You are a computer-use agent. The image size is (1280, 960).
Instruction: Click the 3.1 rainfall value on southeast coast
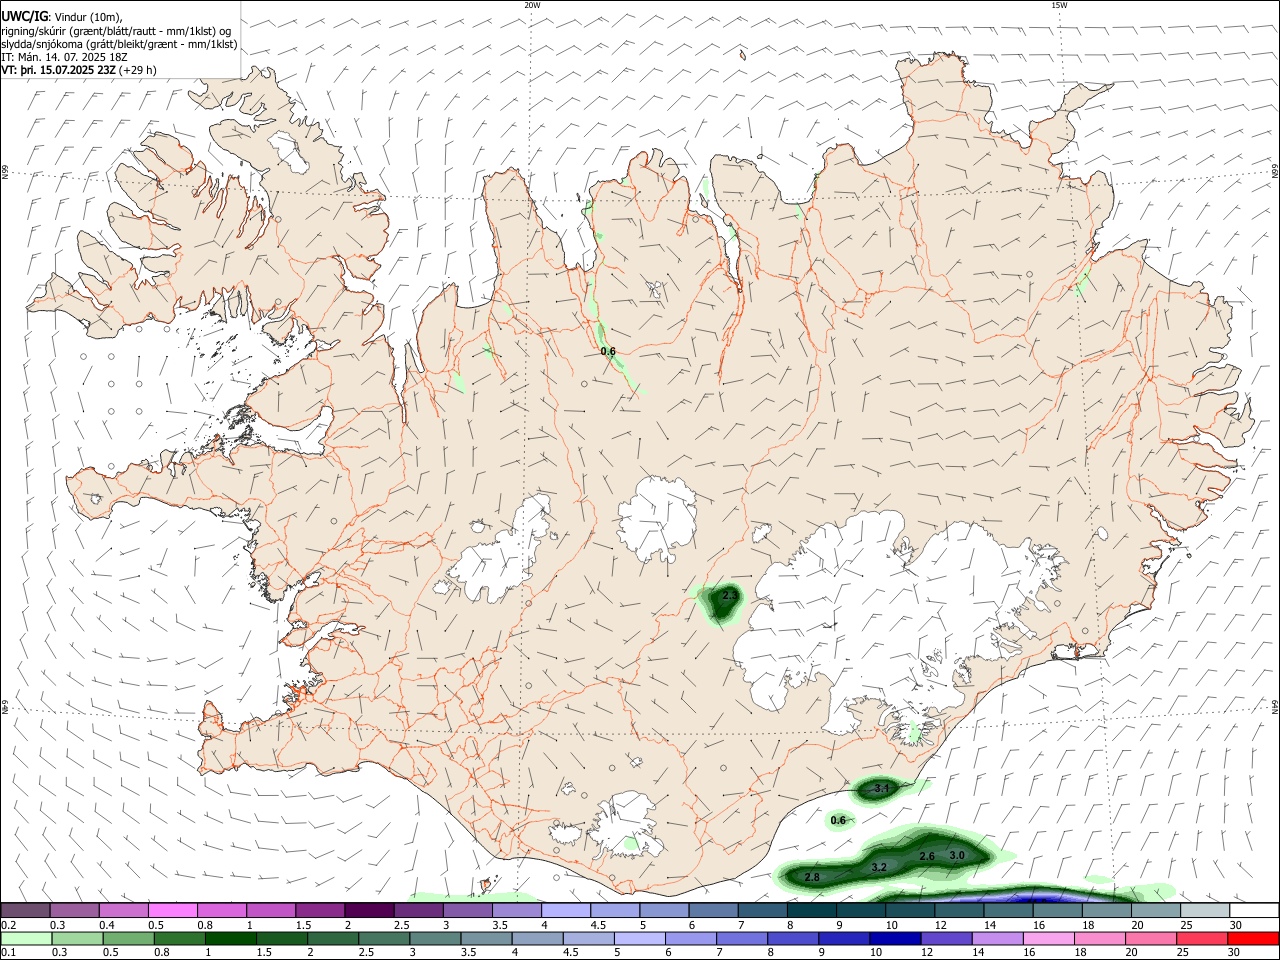882,789
